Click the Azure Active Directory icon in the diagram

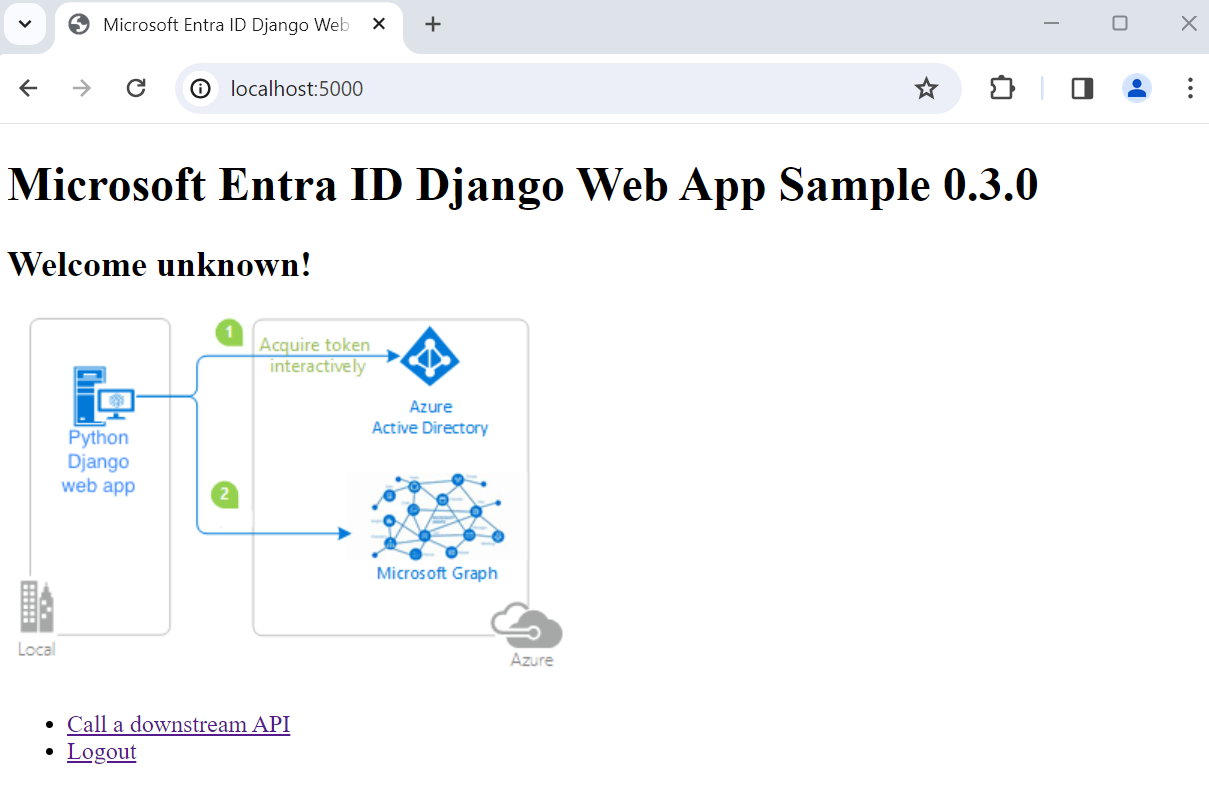(x=430, y=358)
